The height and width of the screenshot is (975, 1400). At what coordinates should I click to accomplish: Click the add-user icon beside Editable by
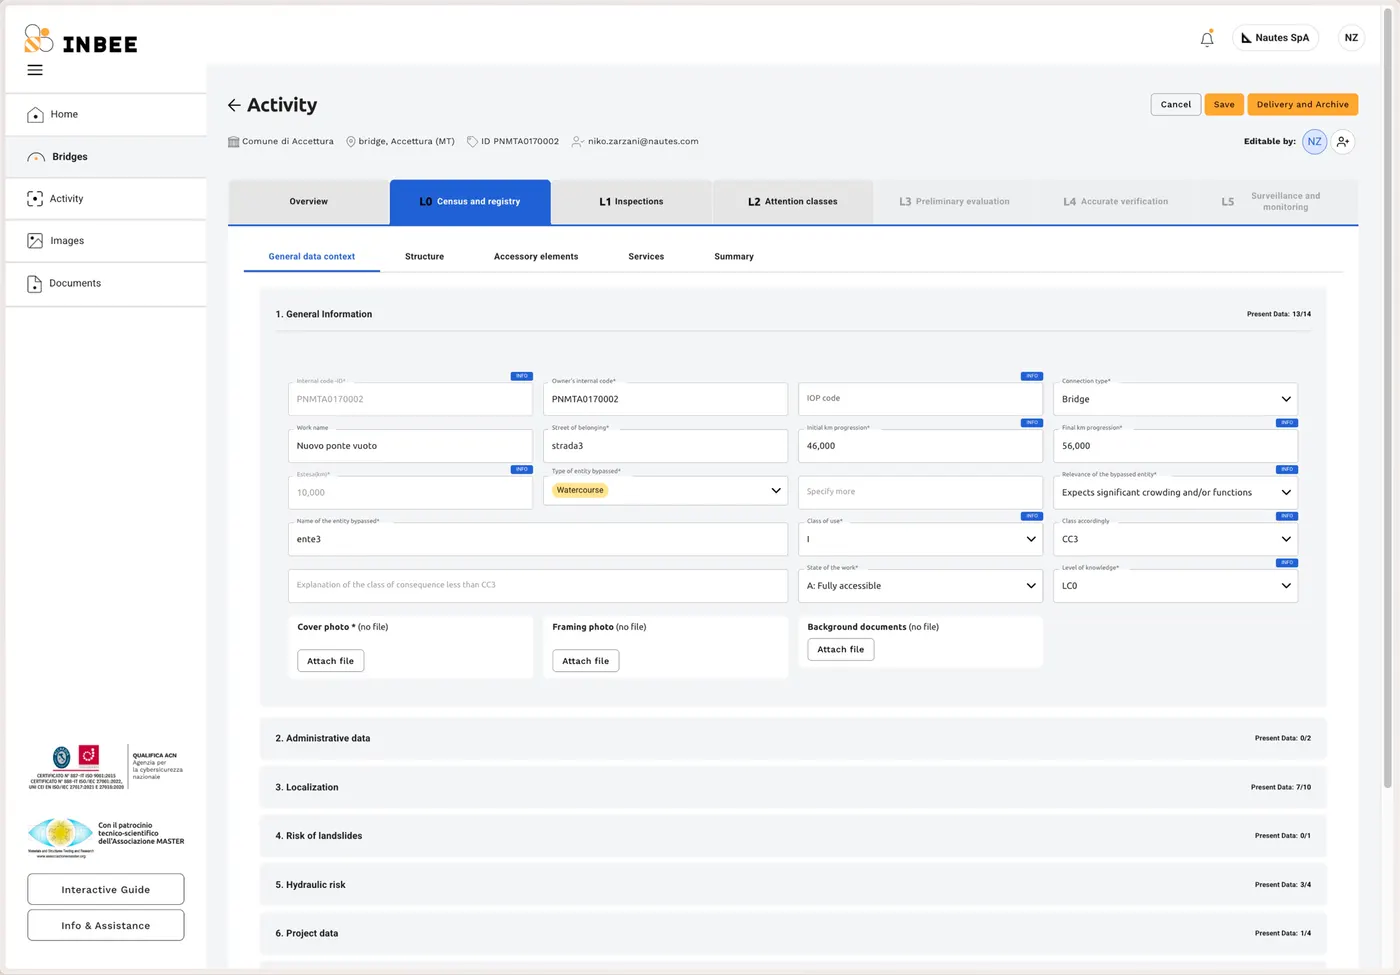(x=1343, y=142)
